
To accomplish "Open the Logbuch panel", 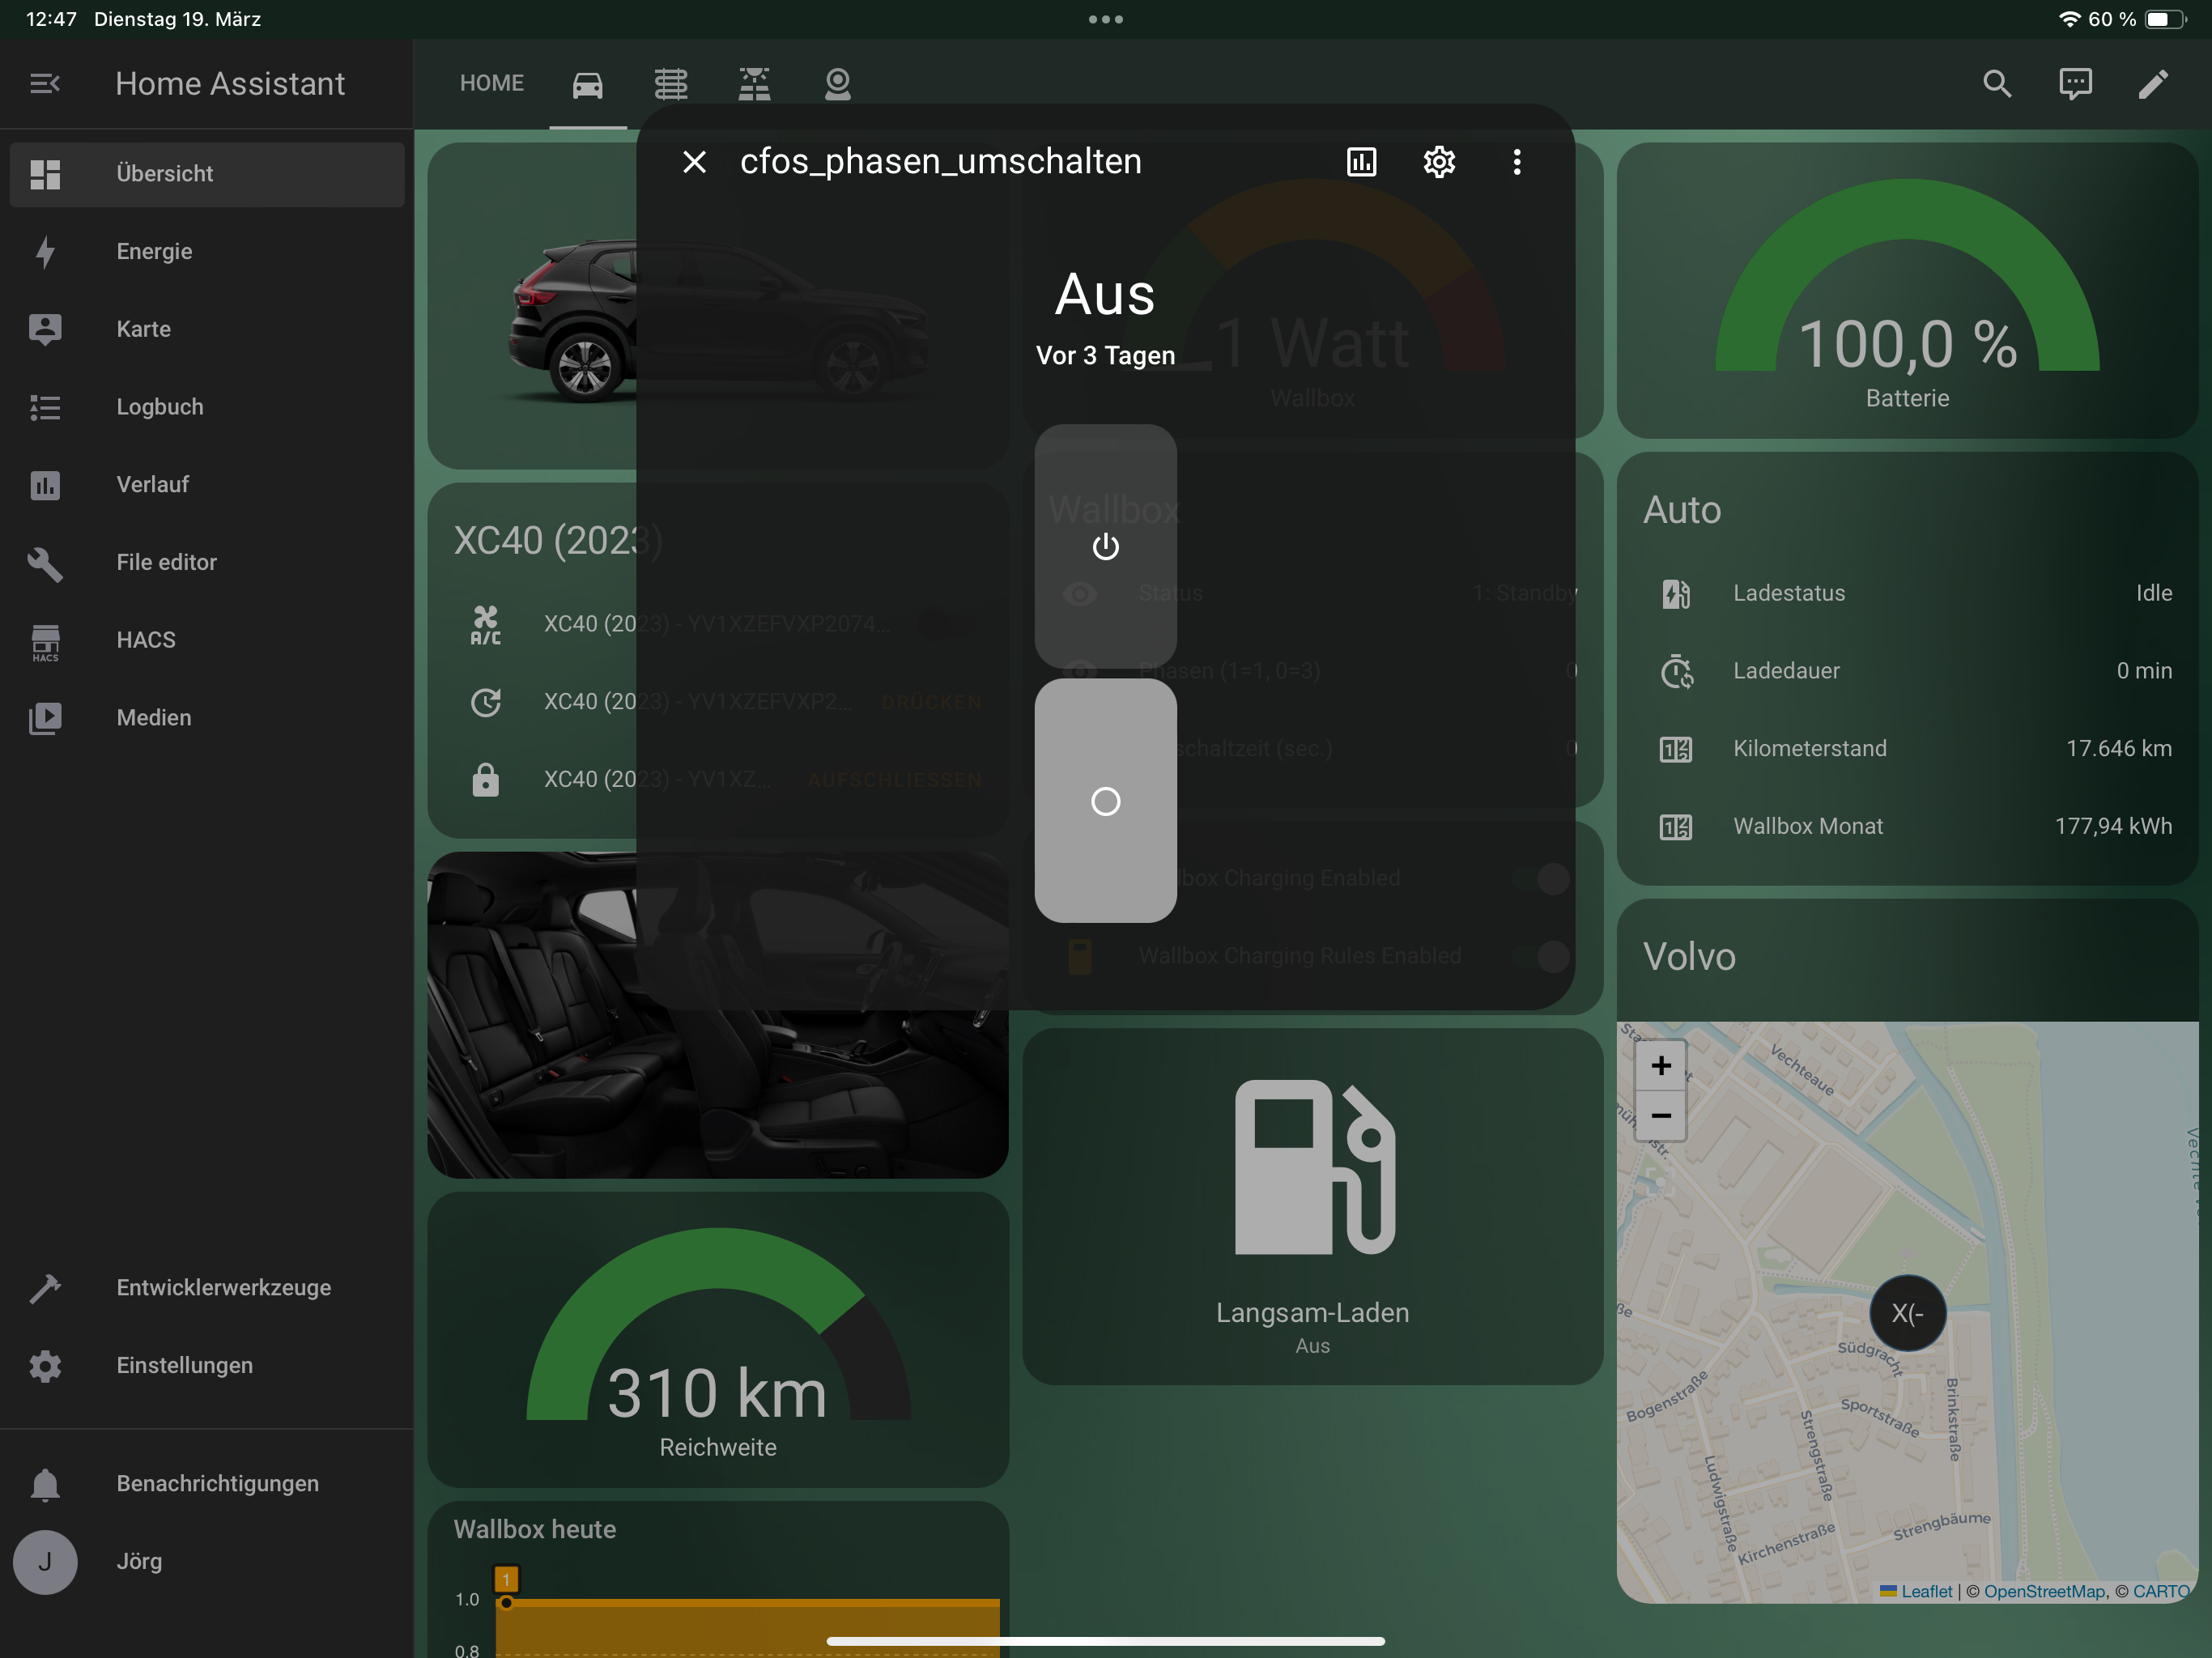I will tap(207, 407).
